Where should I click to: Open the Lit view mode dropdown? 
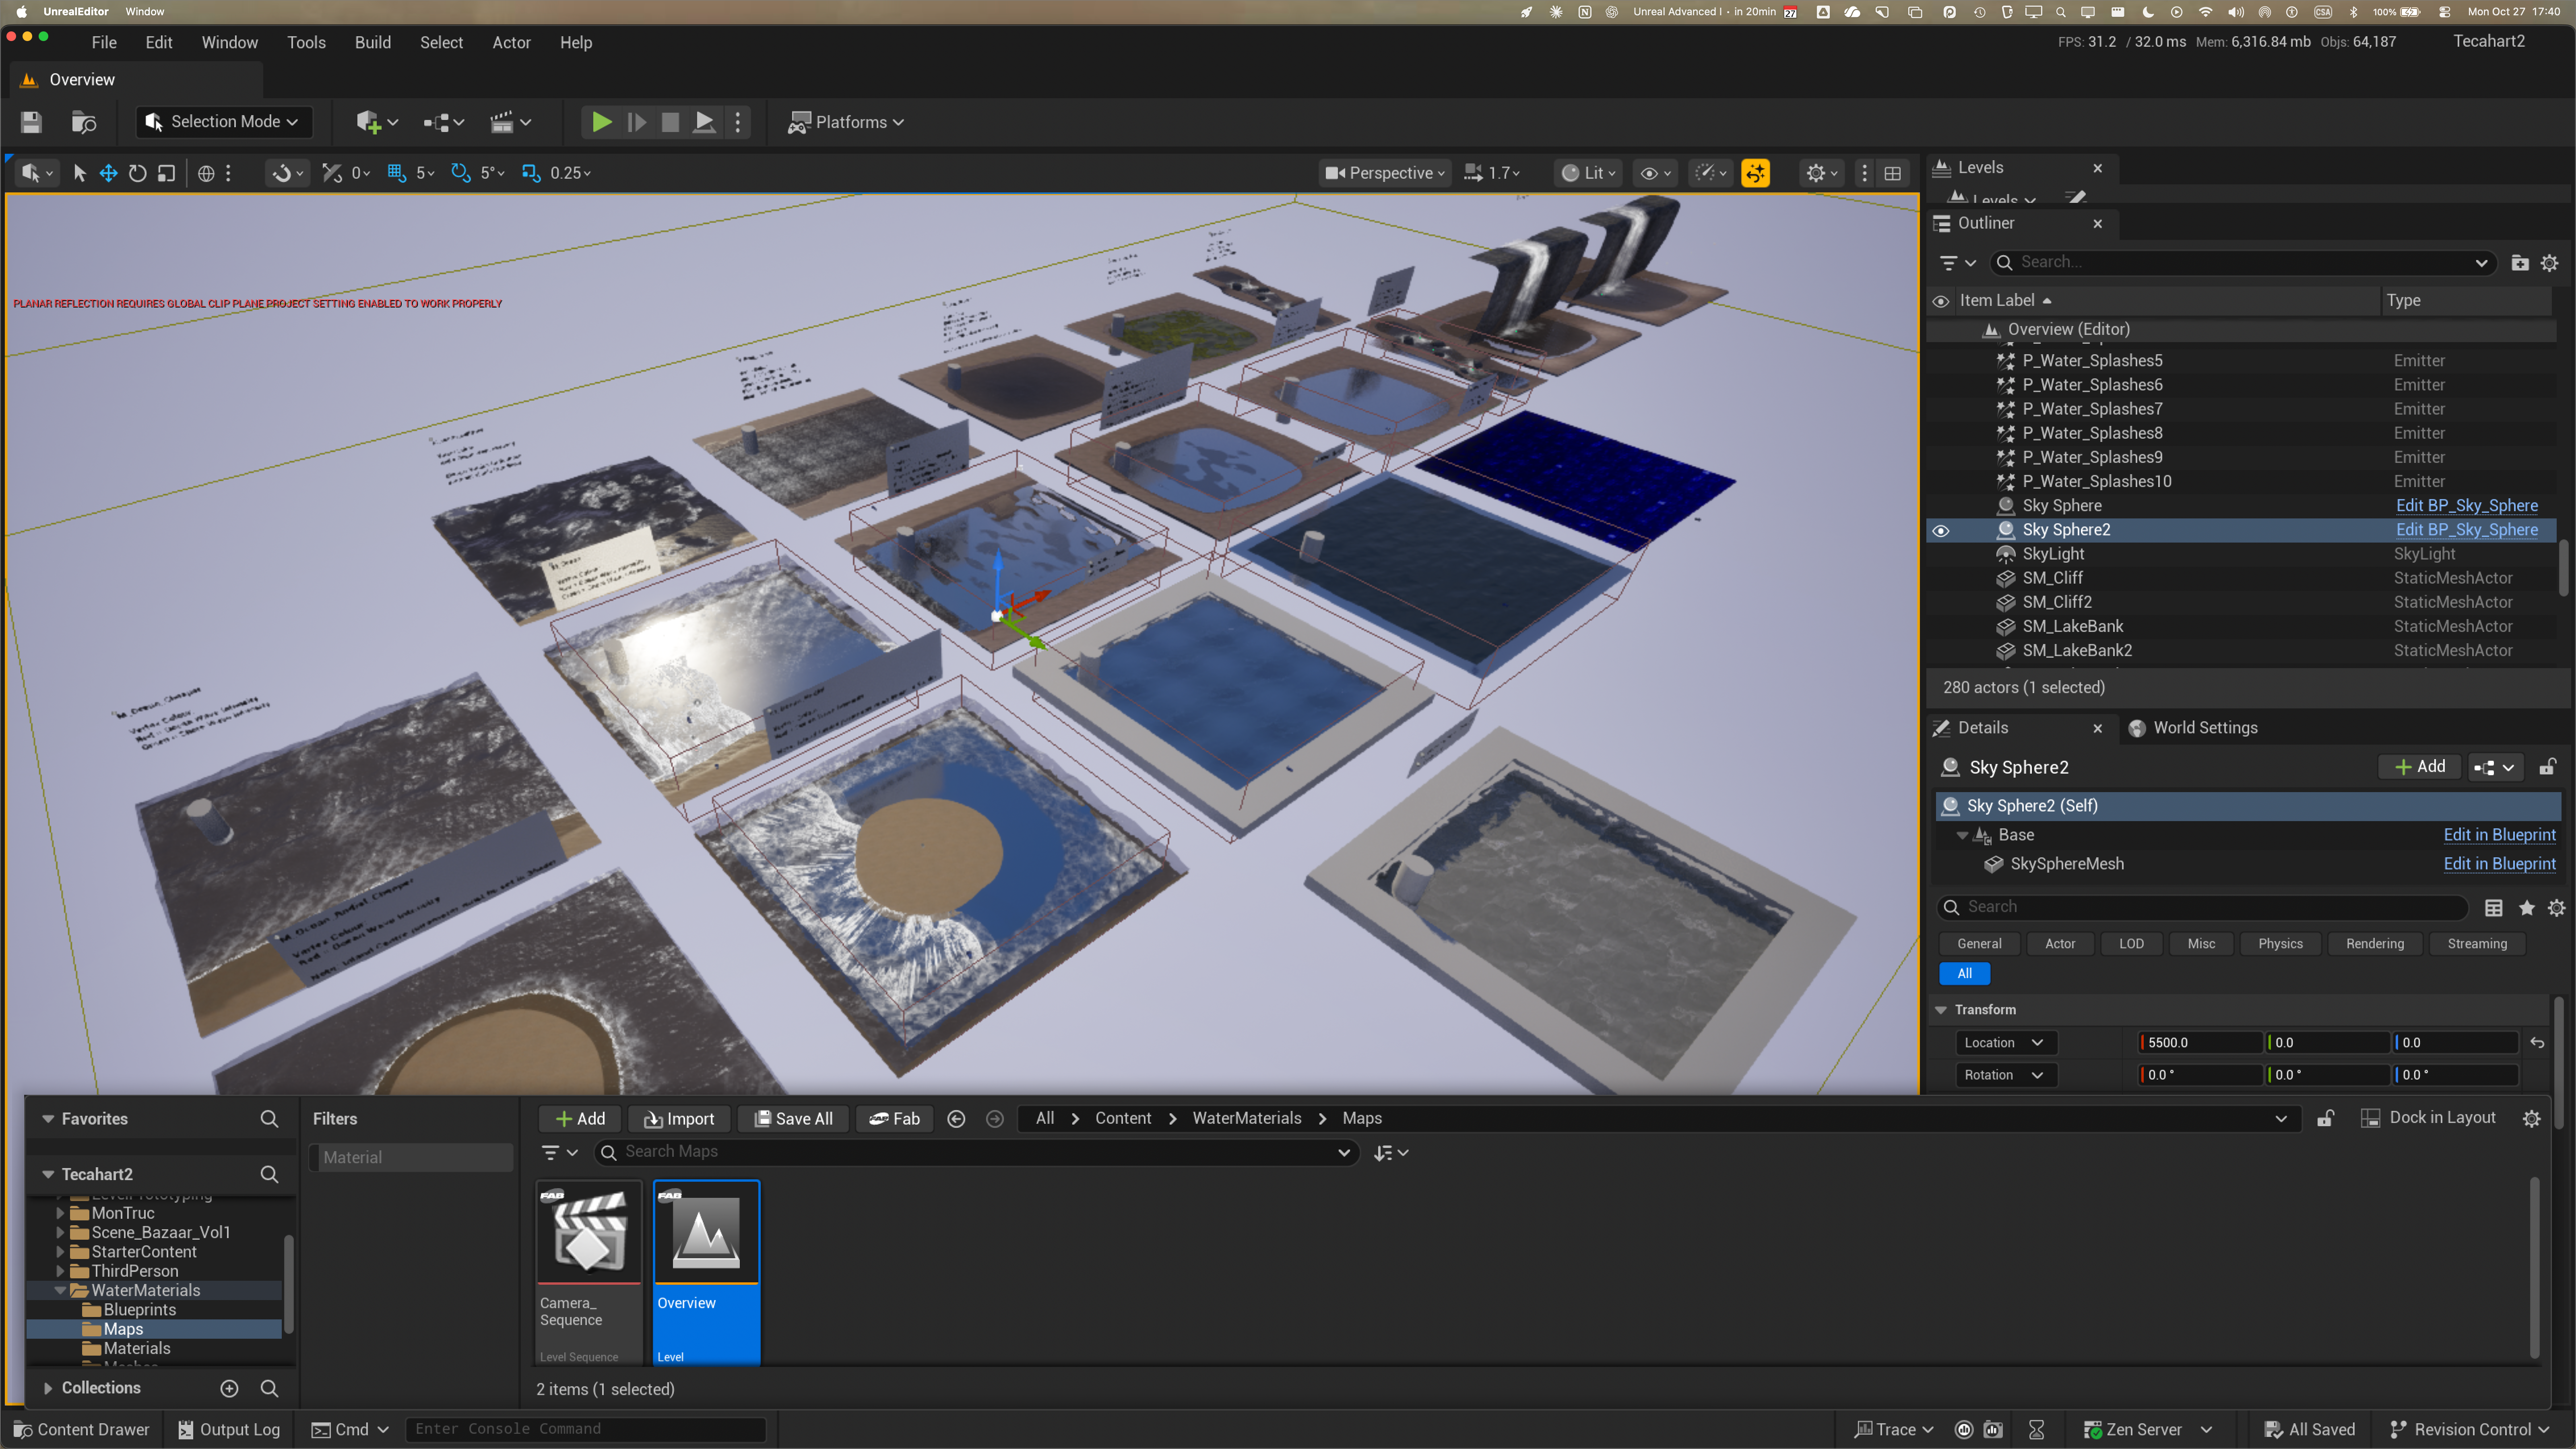(x=1588, y=173)
